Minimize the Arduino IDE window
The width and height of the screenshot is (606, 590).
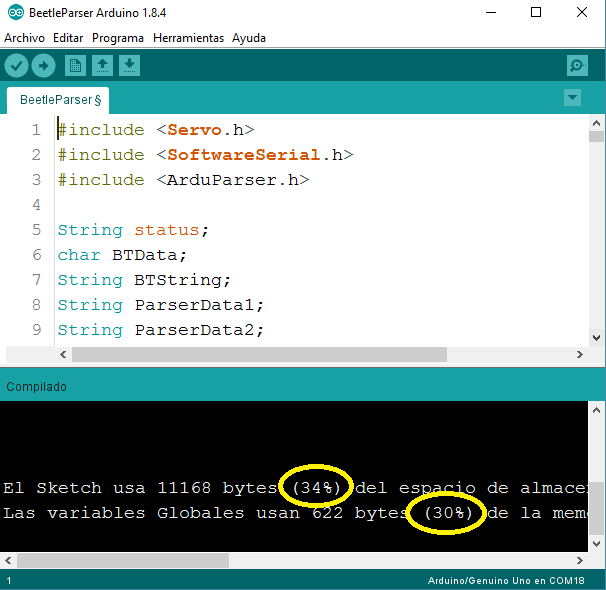[x=491, y=12]
